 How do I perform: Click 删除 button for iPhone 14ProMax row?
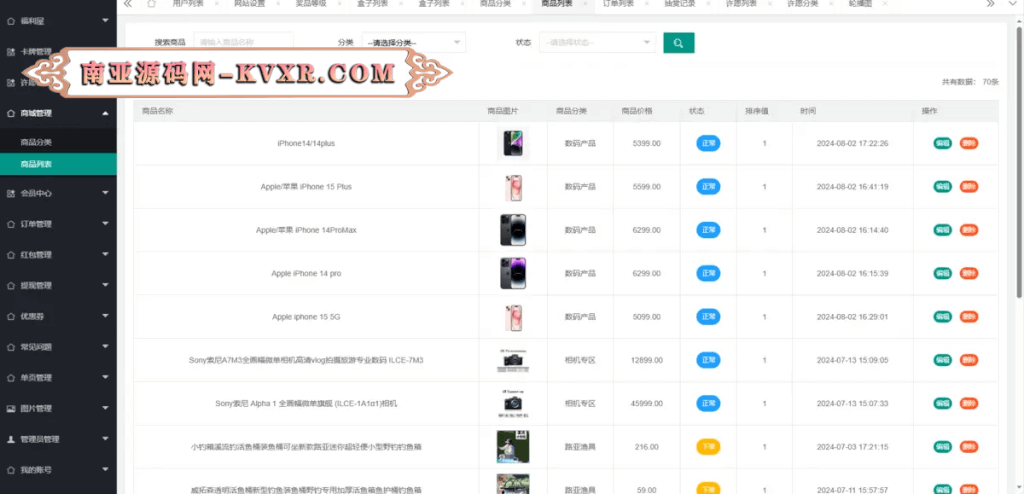(x=968, y=230)
